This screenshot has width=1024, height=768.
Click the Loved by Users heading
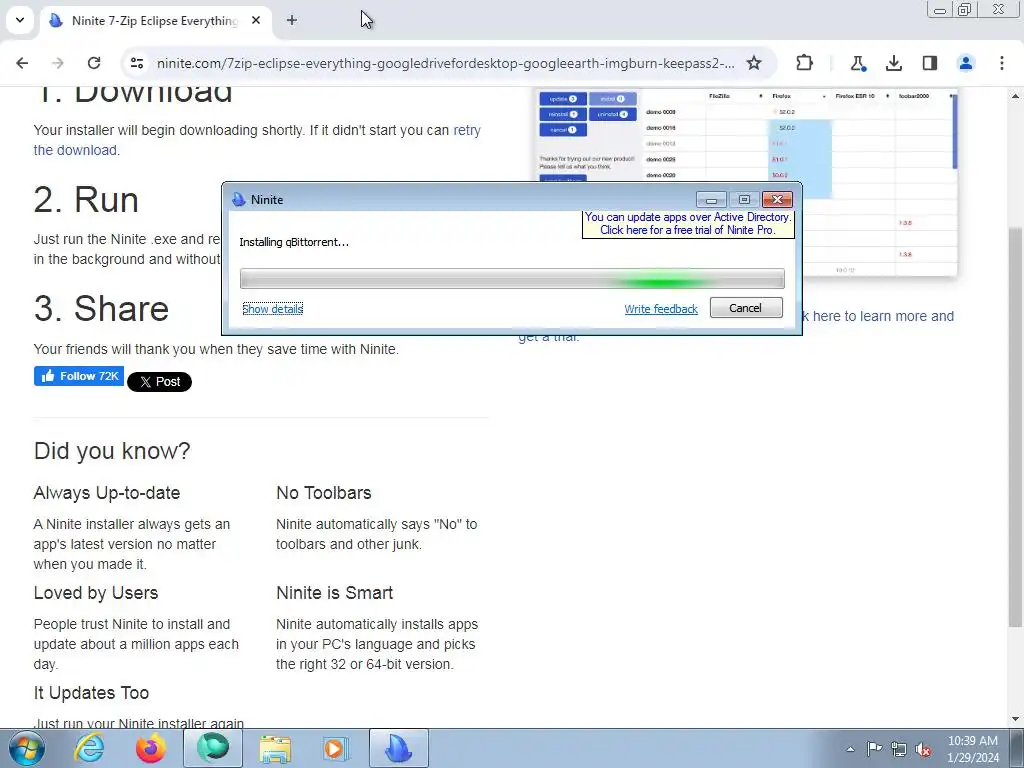[x=96, y=593]
